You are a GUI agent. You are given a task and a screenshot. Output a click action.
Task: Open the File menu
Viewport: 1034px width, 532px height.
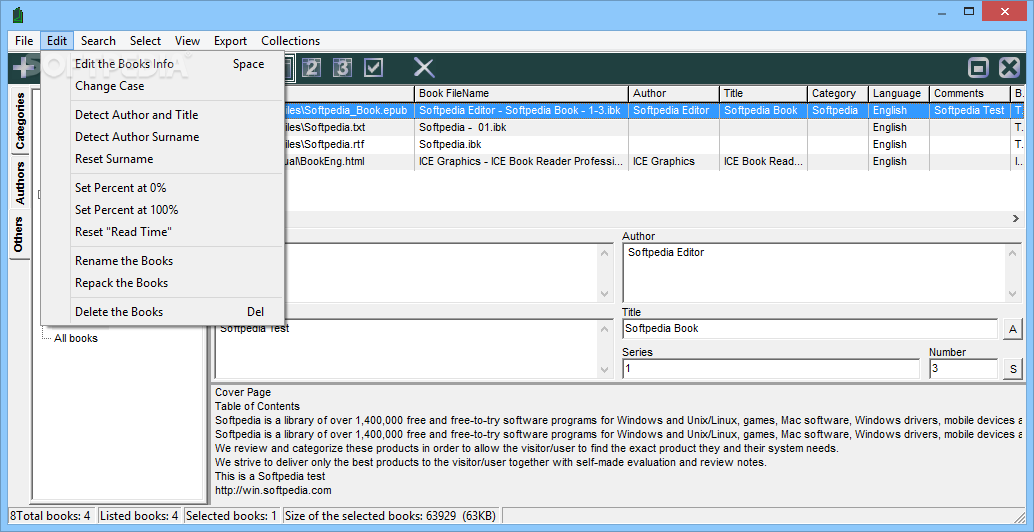point(24,41)
